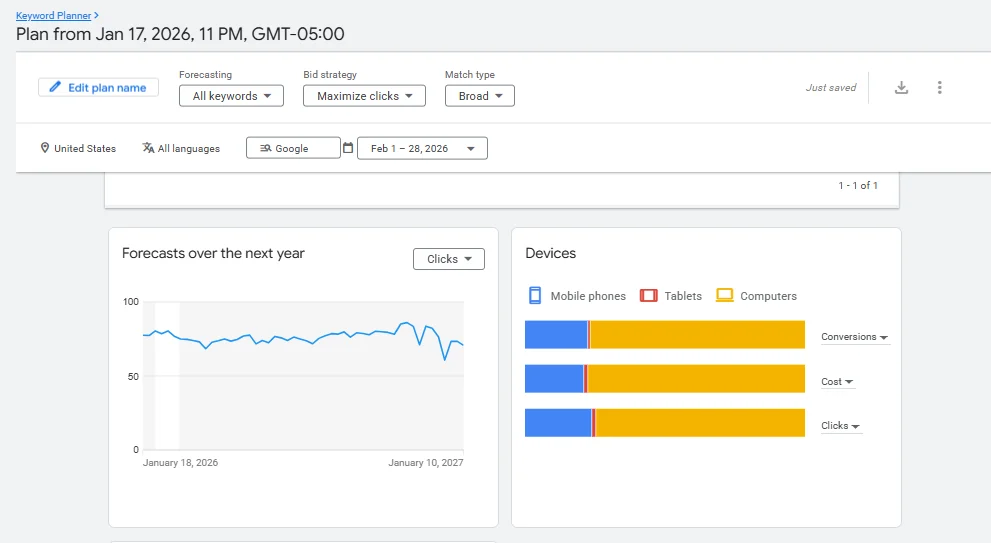This screenshot has width=991, height=543.
Task: Click the Forecasts over the next year heading
Action: coord(213,253)
